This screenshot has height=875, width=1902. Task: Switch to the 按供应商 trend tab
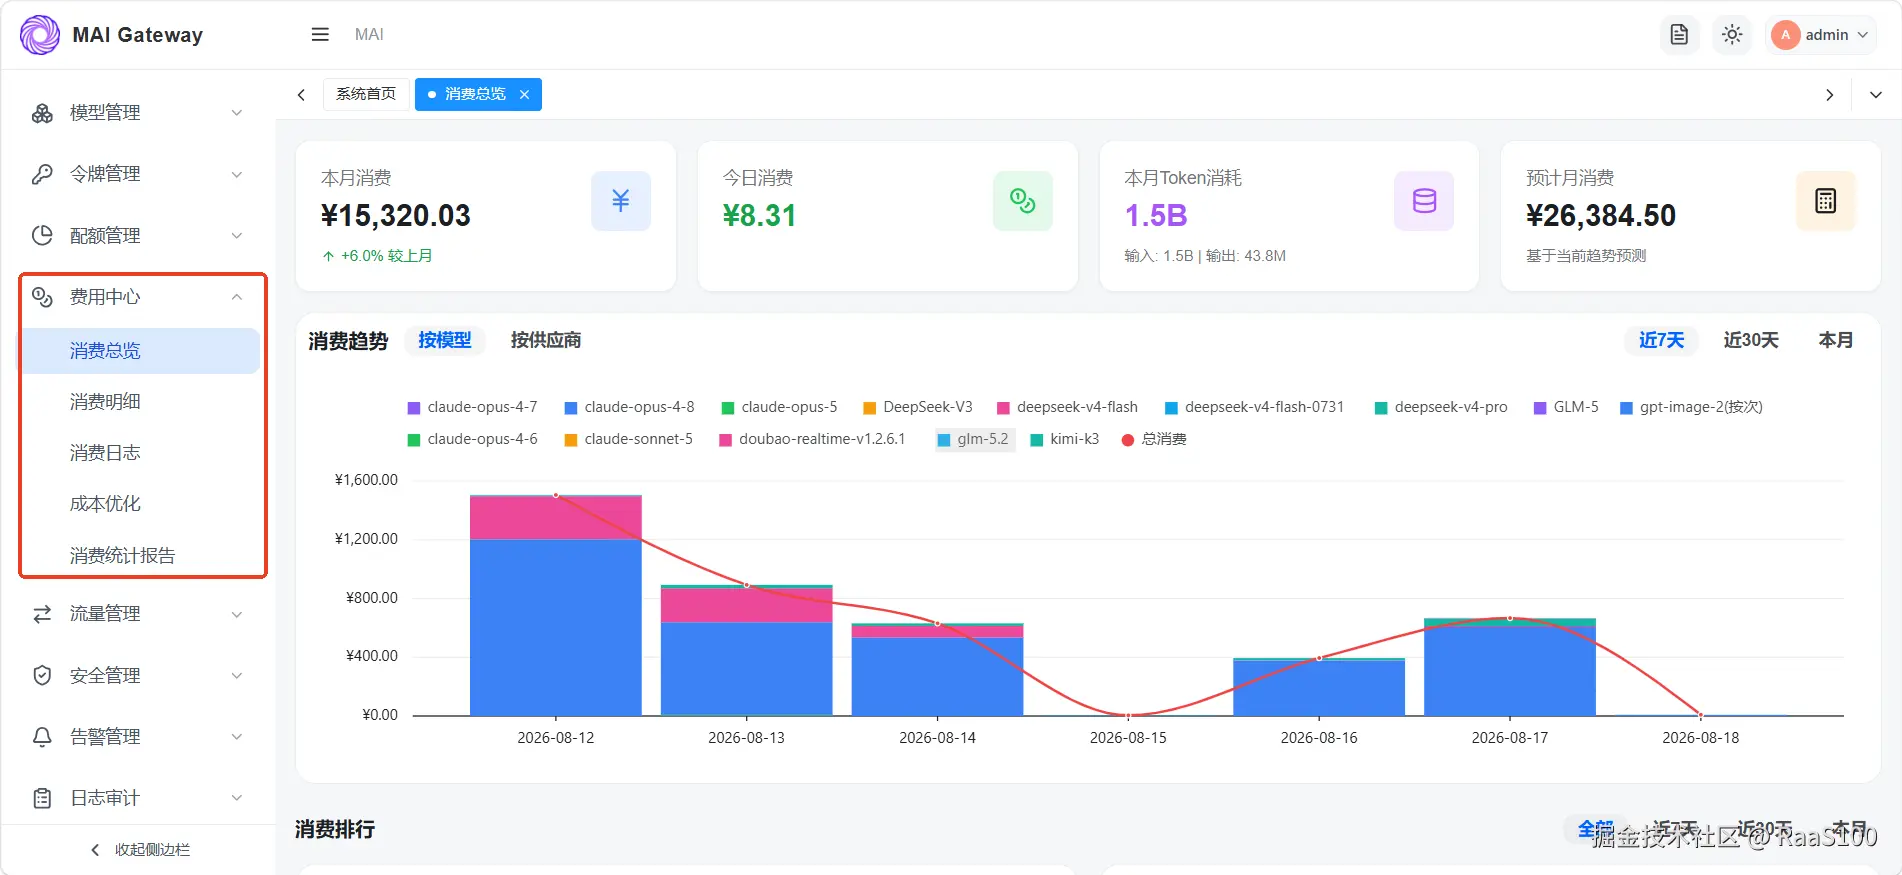pos(546,340)
